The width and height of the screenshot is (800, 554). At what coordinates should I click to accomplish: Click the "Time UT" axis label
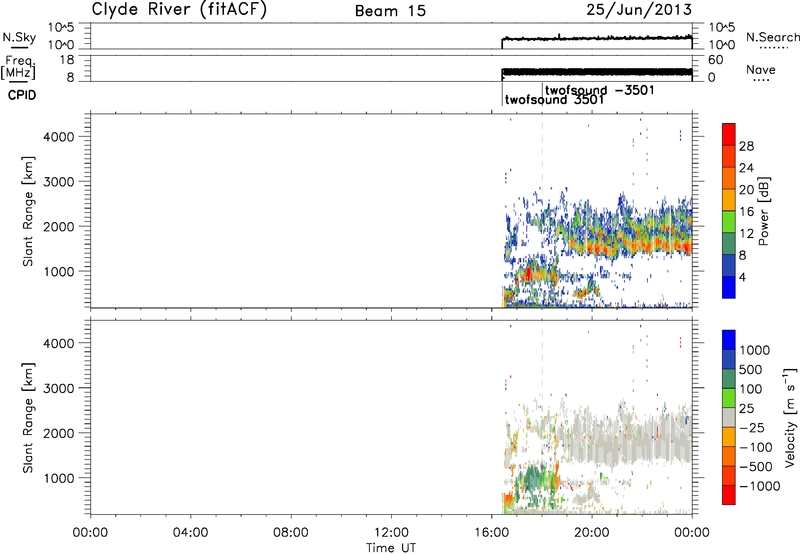tap(391, 548)
